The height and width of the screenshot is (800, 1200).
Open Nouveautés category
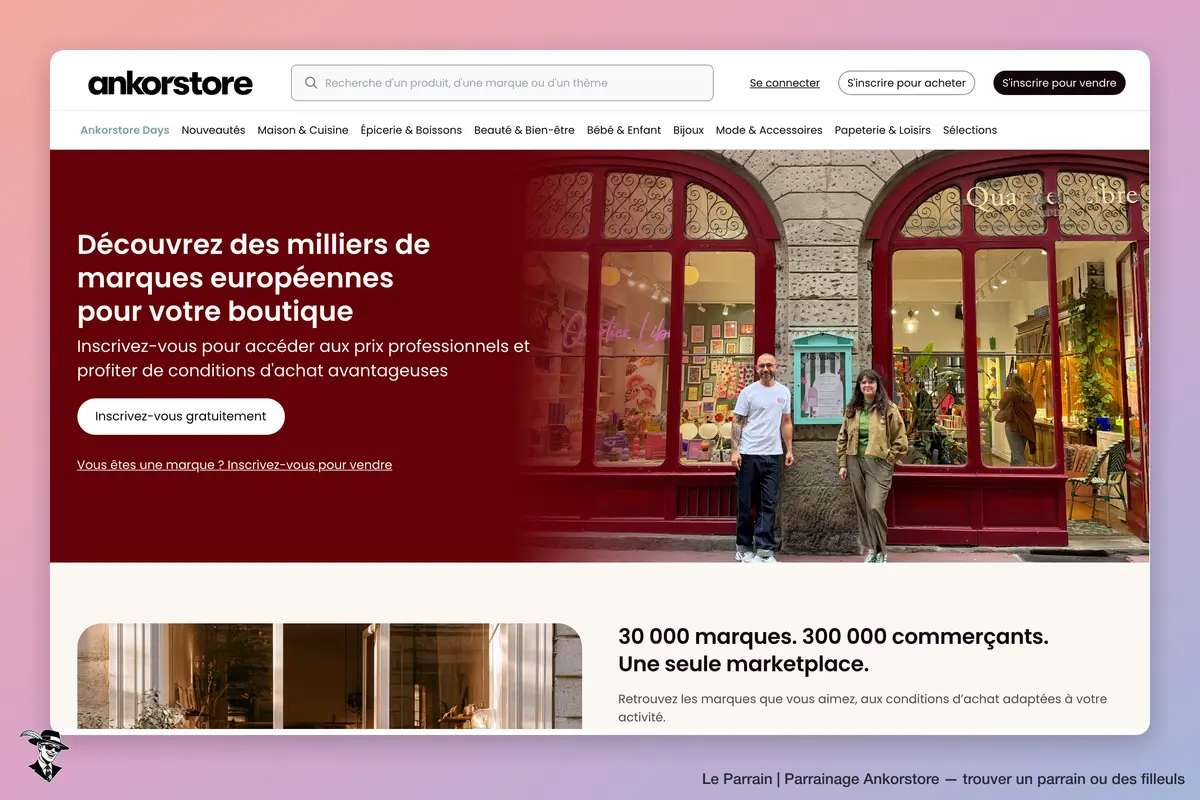click(x=213, y=130)
